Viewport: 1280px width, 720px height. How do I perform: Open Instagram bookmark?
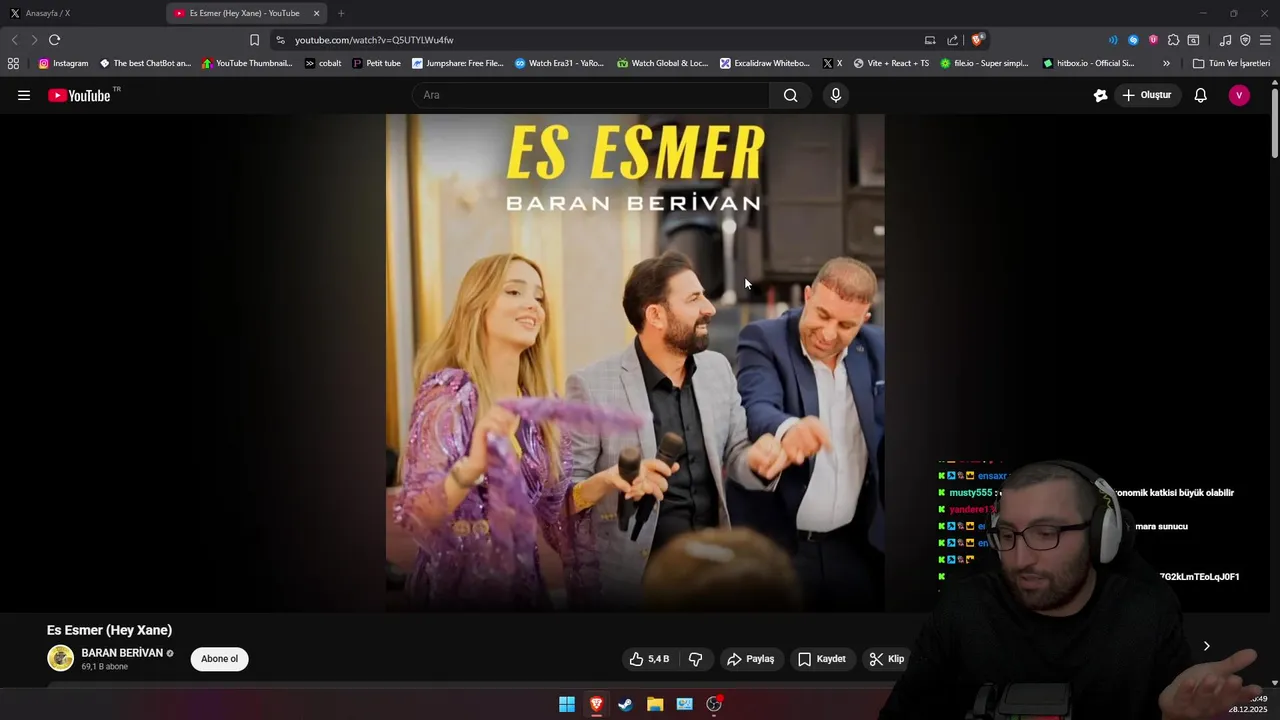63,63
